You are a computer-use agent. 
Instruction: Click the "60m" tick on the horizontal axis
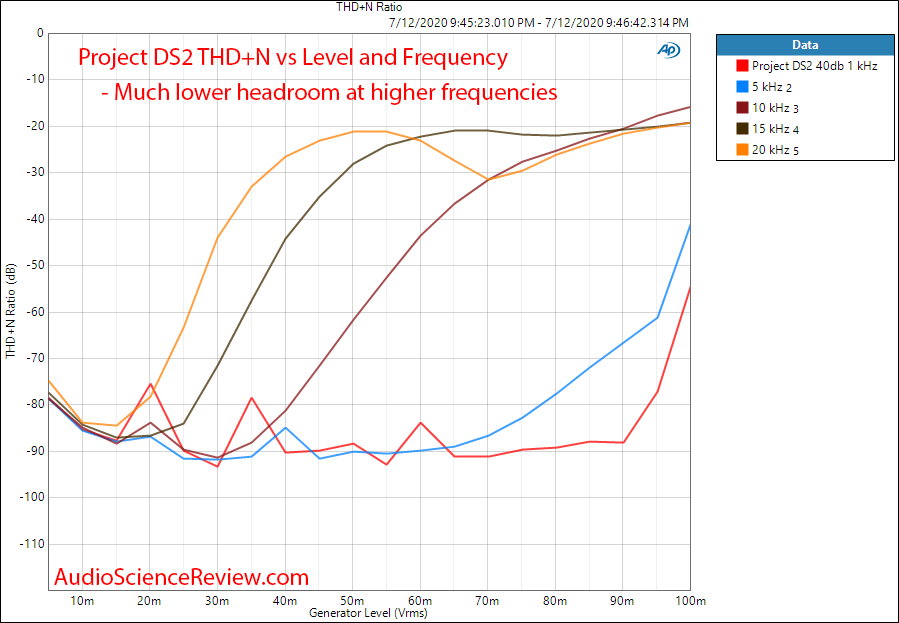click(x=420, y=601)
